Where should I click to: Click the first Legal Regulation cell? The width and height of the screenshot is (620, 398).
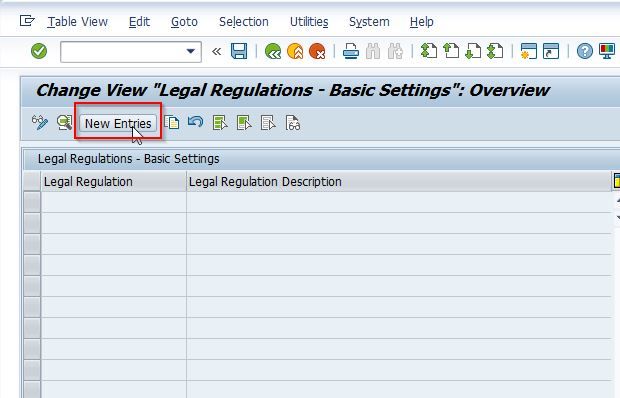[113, 202]
